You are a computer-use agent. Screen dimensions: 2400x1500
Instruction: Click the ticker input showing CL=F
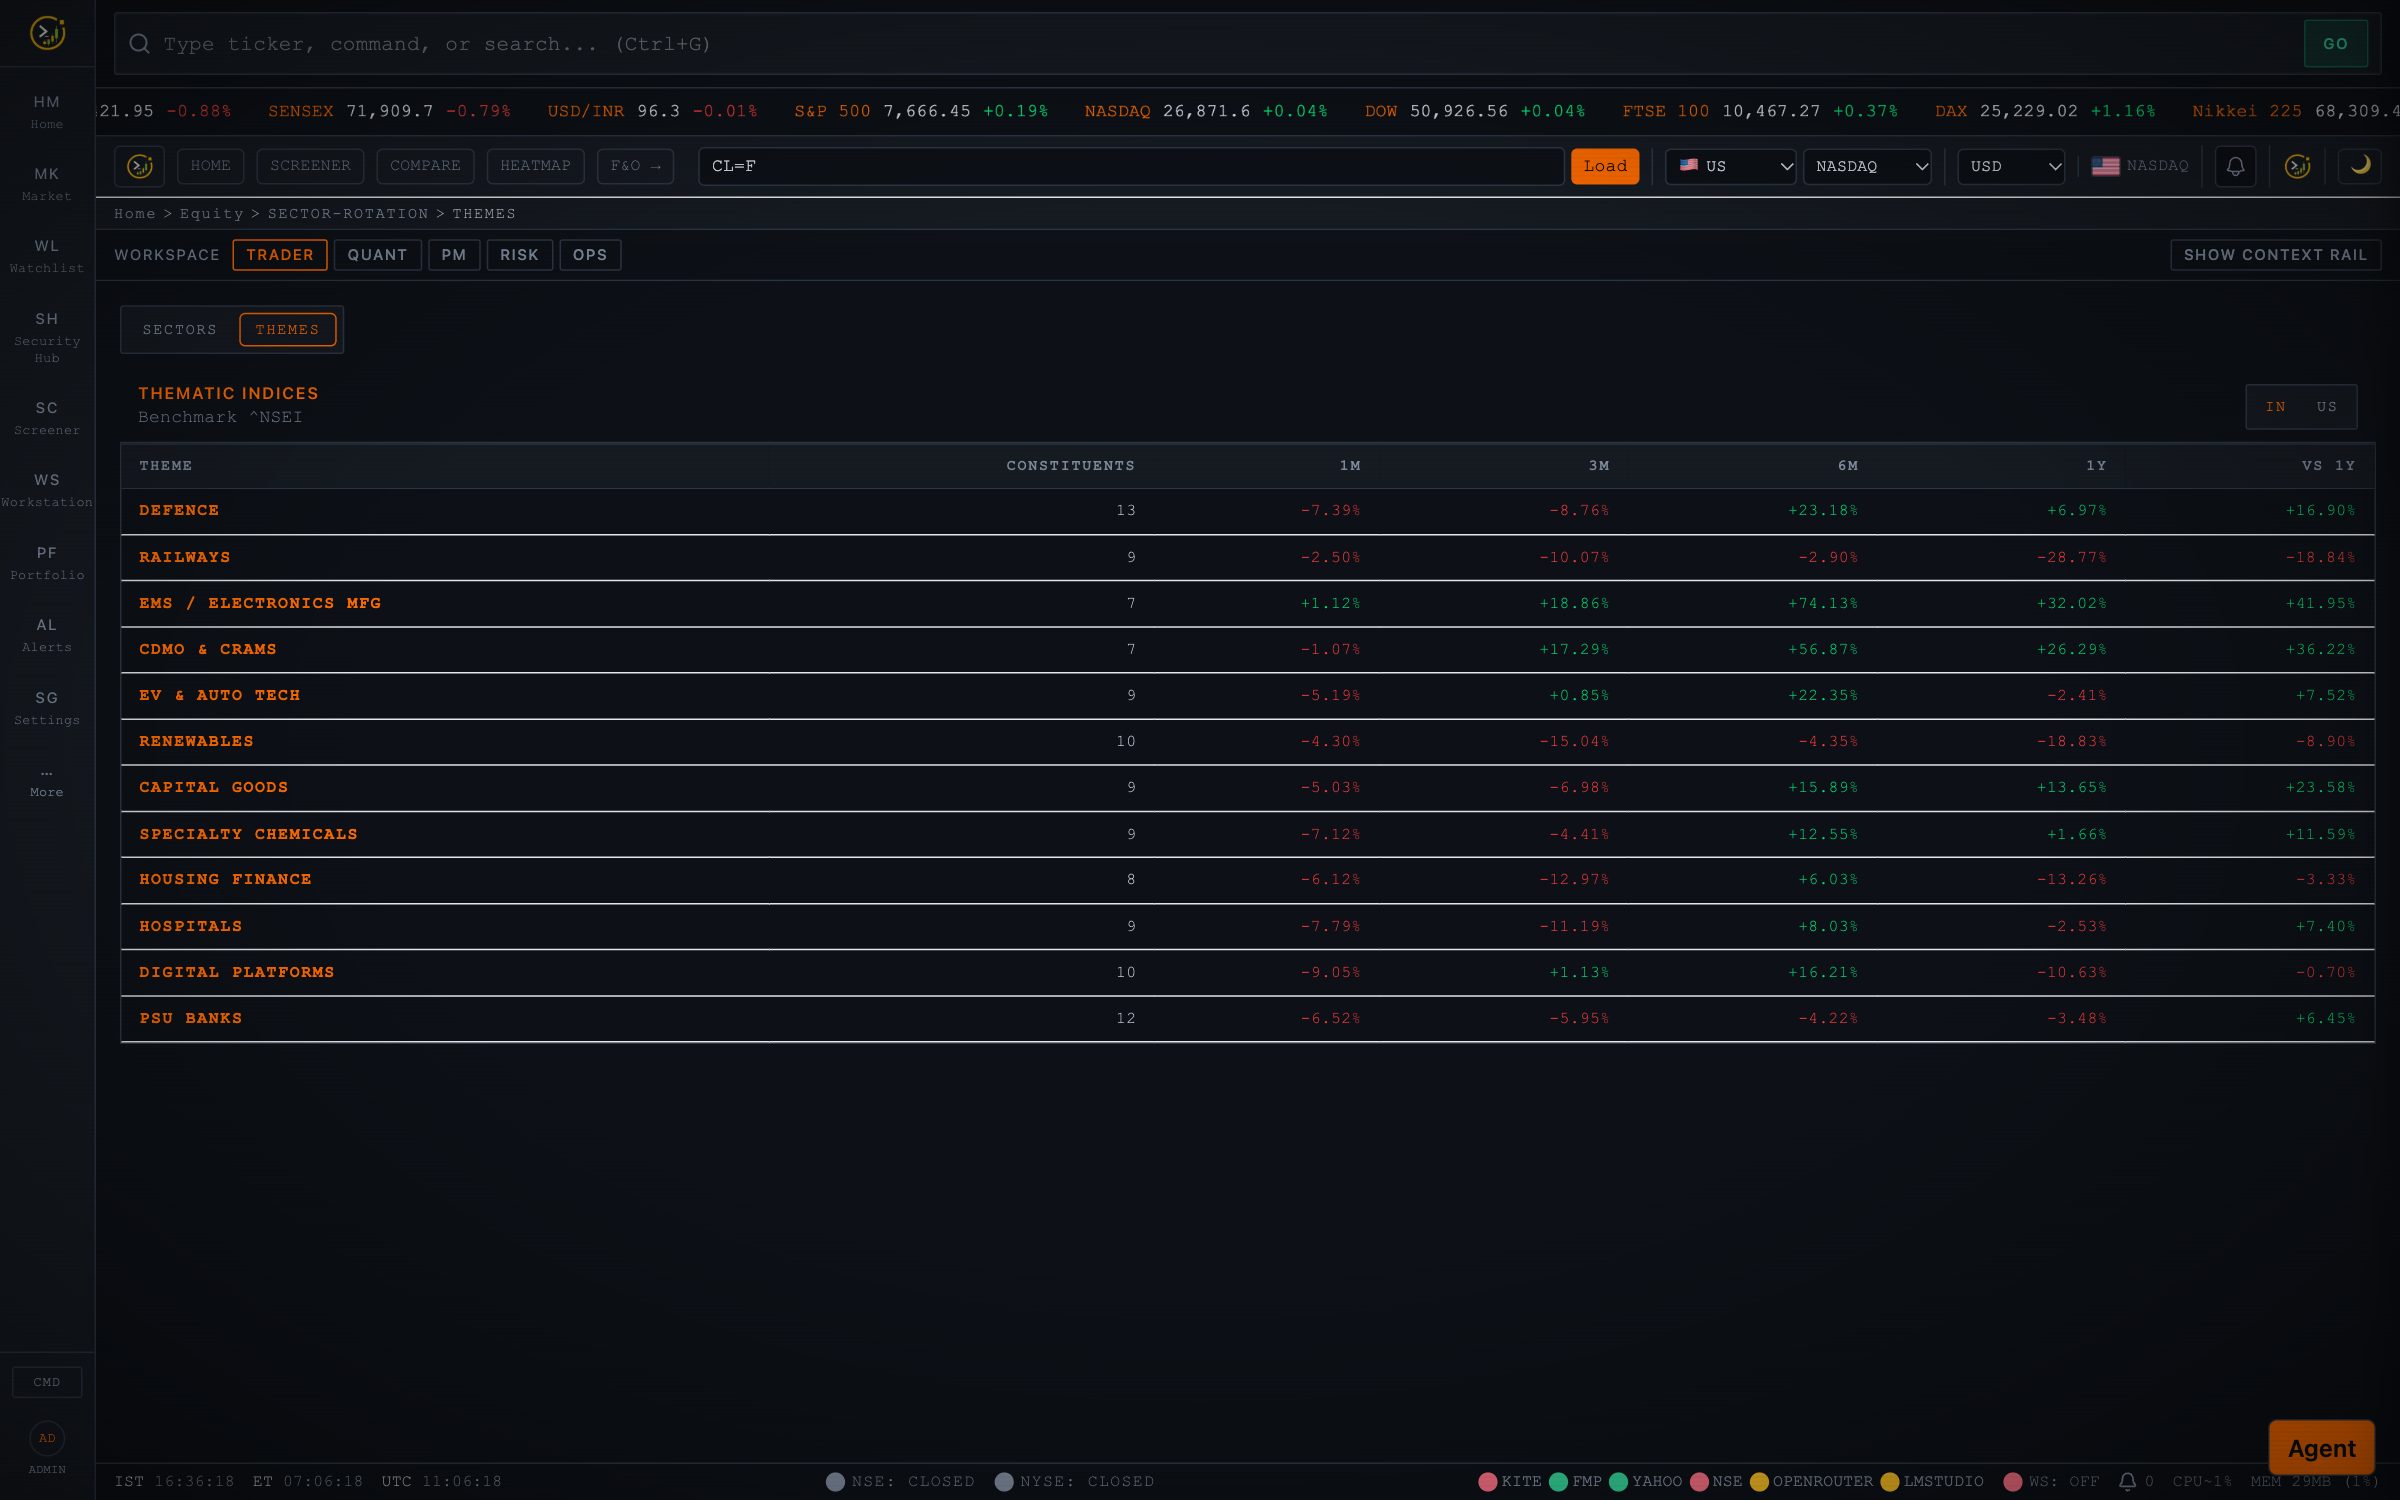pos(1131,166)
